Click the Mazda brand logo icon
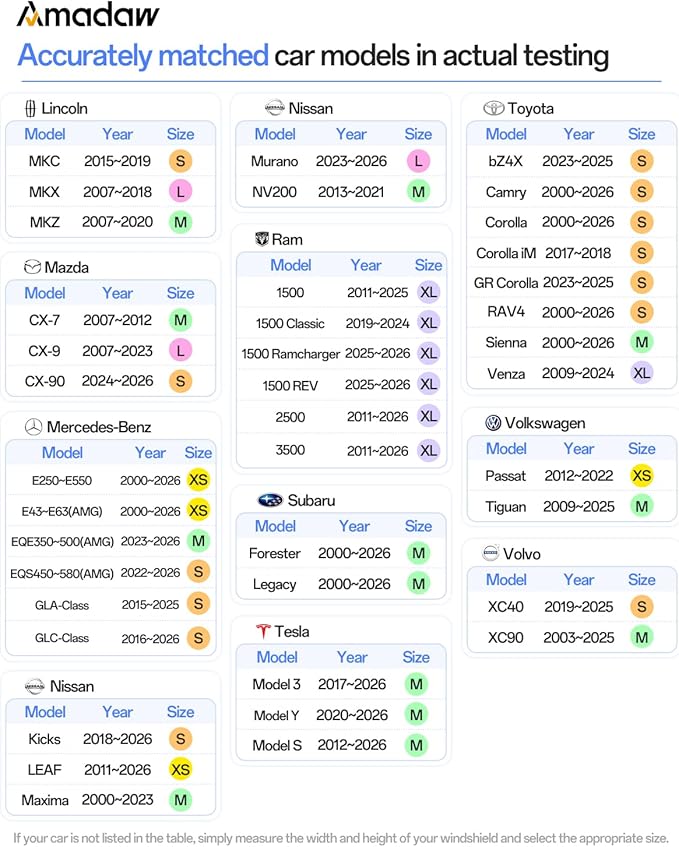 pos(32,267)
